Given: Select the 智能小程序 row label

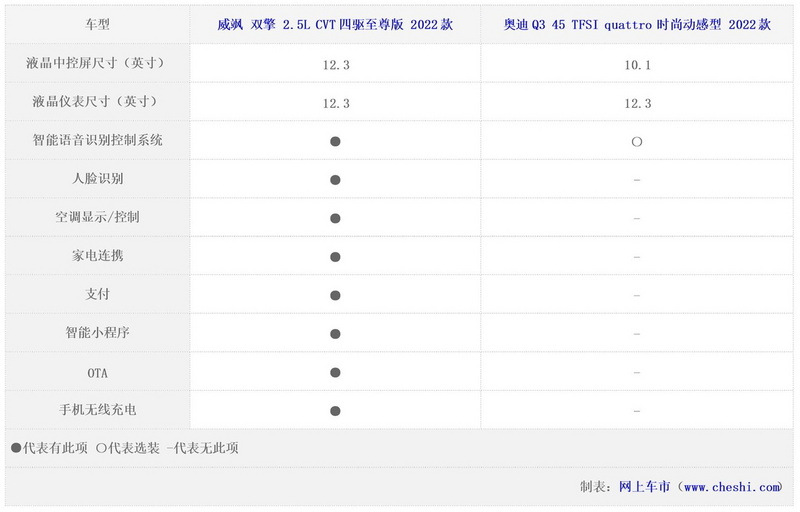Looking at the screenshot, I should point(97,332).
